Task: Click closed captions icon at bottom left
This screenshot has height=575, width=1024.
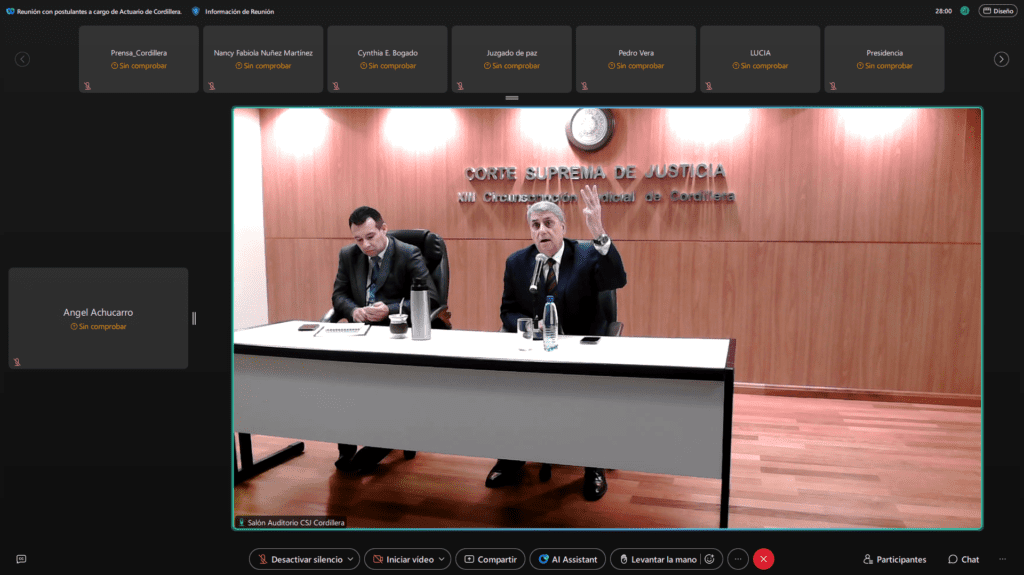Action: coord(21,559)
